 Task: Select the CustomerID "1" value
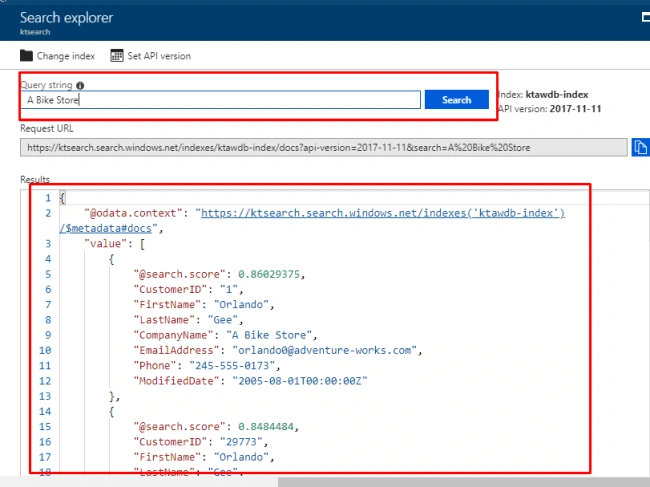pos(229,289)
